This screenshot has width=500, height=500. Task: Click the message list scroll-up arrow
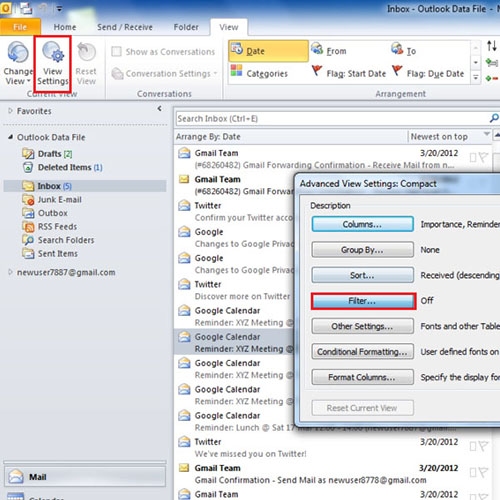(497, 135)
